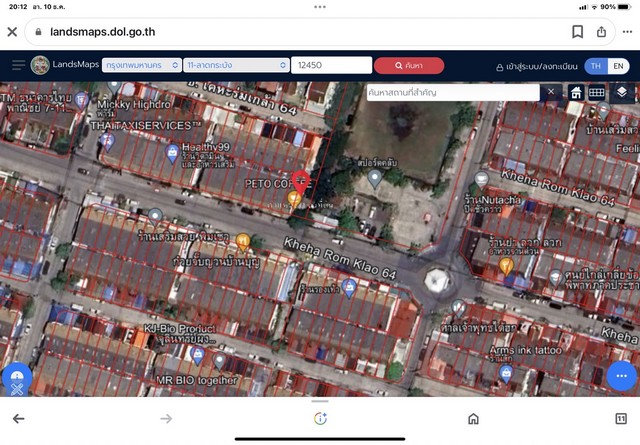Bookmark this page in browser
Screen dimensions: 640x445
click(x=578, y=31)
